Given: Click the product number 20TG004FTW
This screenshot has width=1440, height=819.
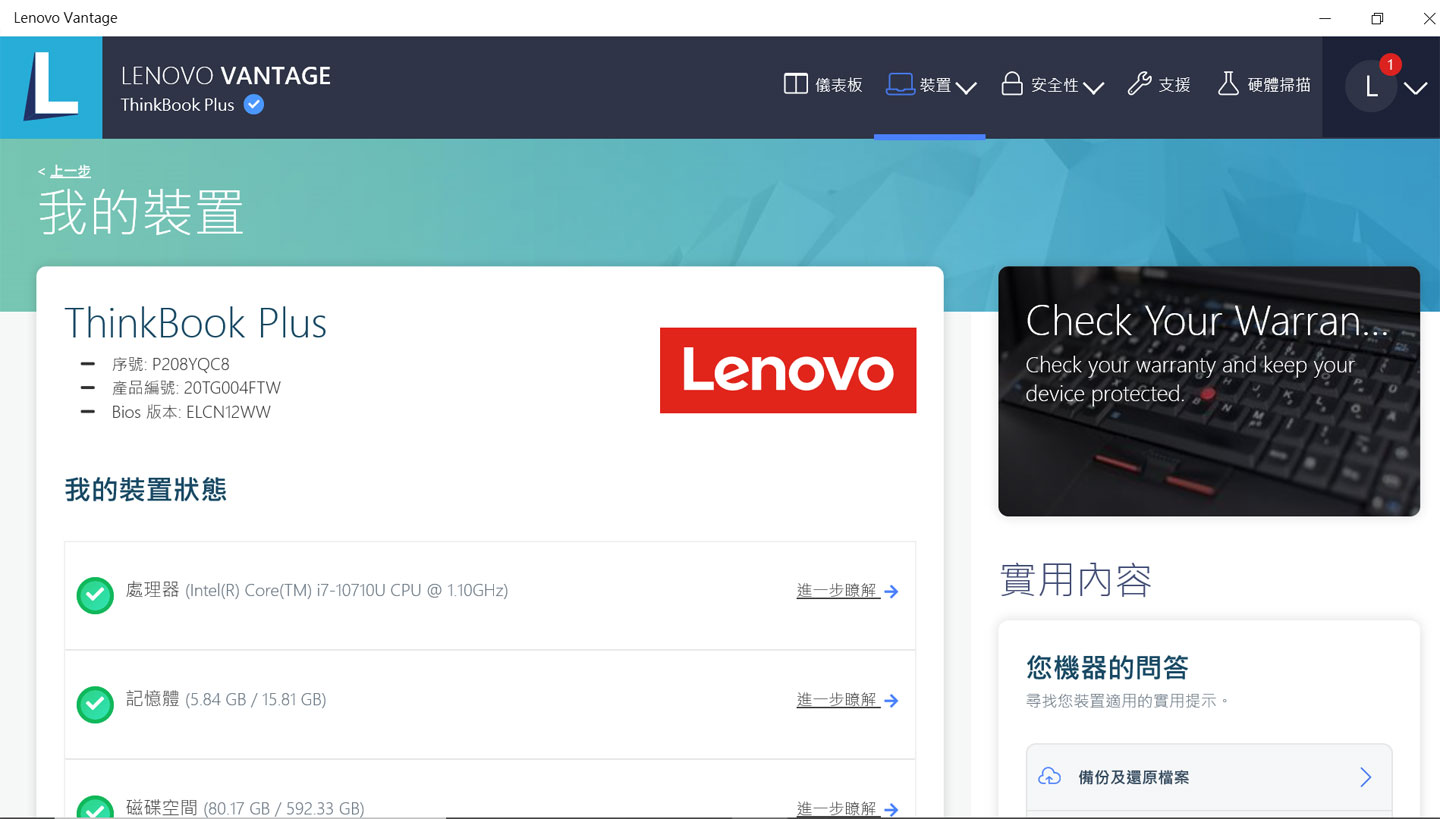Looking at the screenshot, I should click(232, 388).
